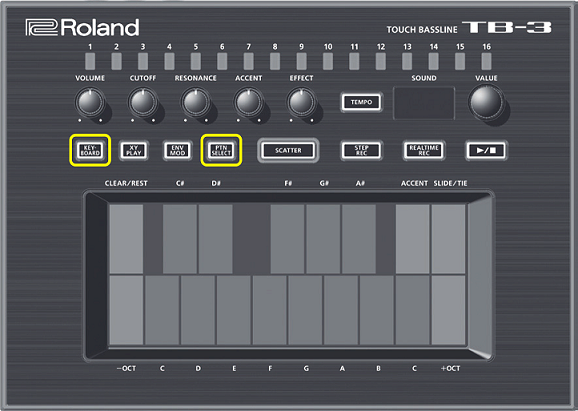Click the large VALUE knob
This screenshot has height=411, width=578.
click(x=487, y=102)
